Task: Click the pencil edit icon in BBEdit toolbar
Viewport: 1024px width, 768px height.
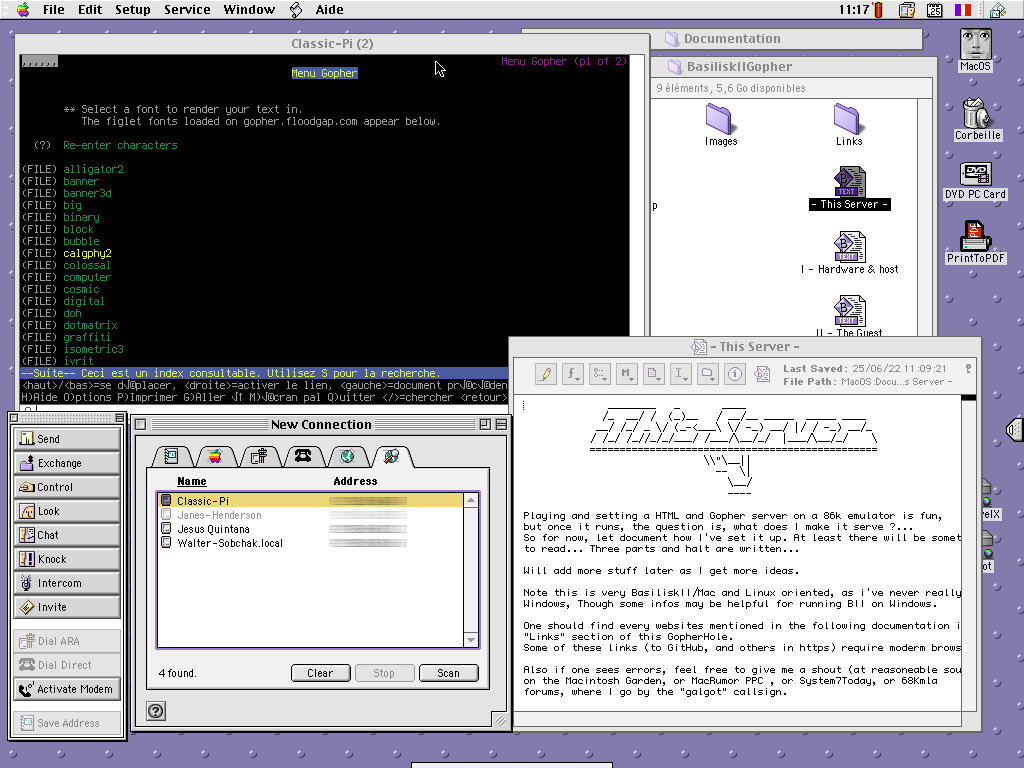Action: tap(545, 374)
